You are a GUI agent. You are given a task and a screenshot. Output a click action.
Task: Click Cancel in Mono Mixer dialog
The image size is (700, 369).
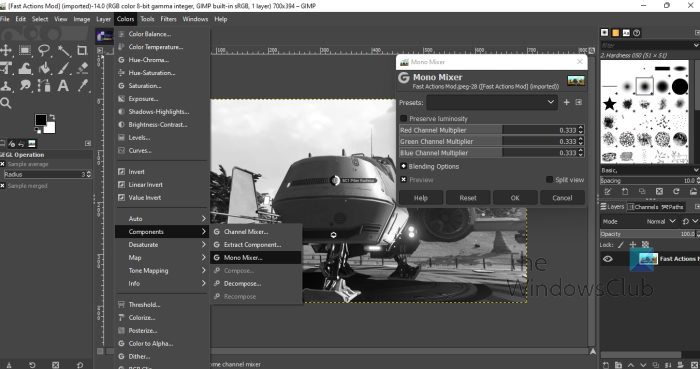[x=562, y=198]
